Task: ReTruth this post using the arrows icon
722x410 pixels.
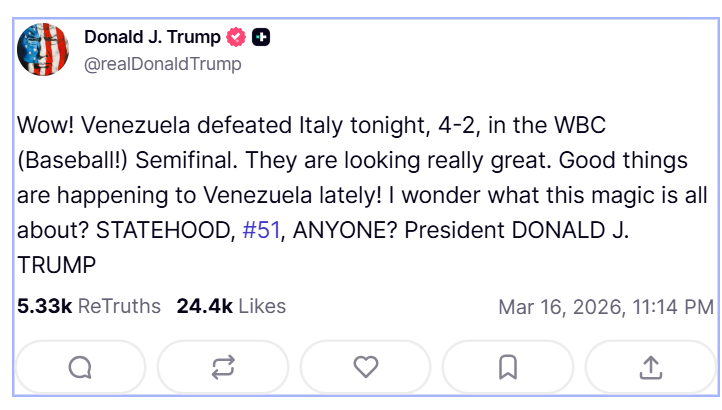Action: [223, 367]
